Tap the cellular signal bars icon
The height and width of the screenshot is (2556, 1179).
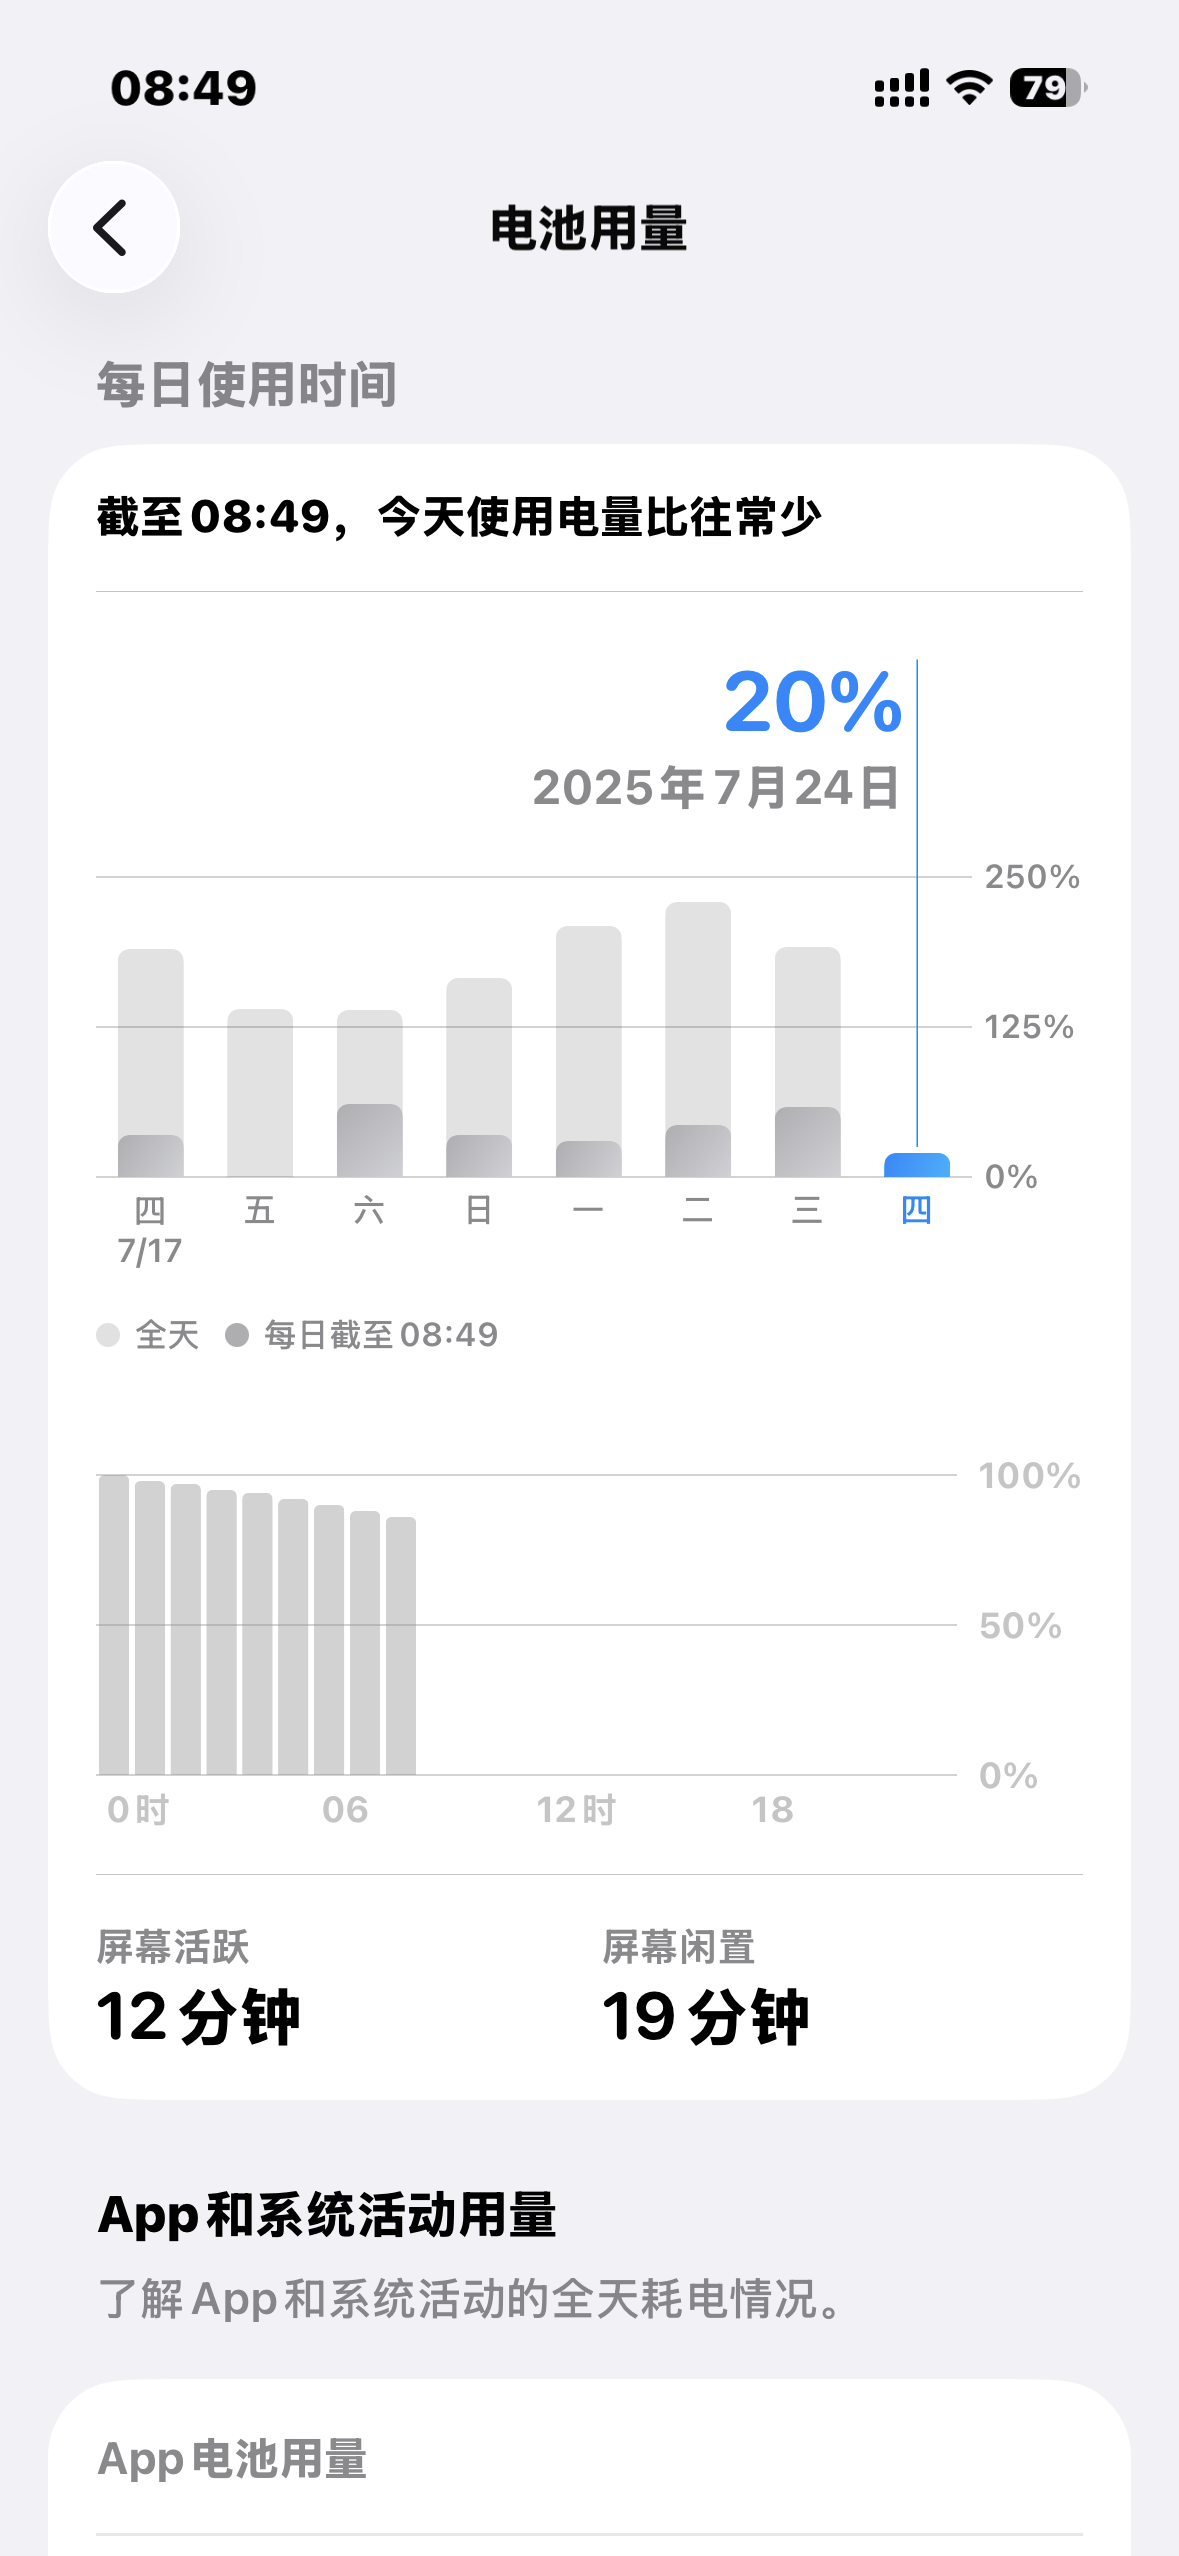[x=901, y=88]
